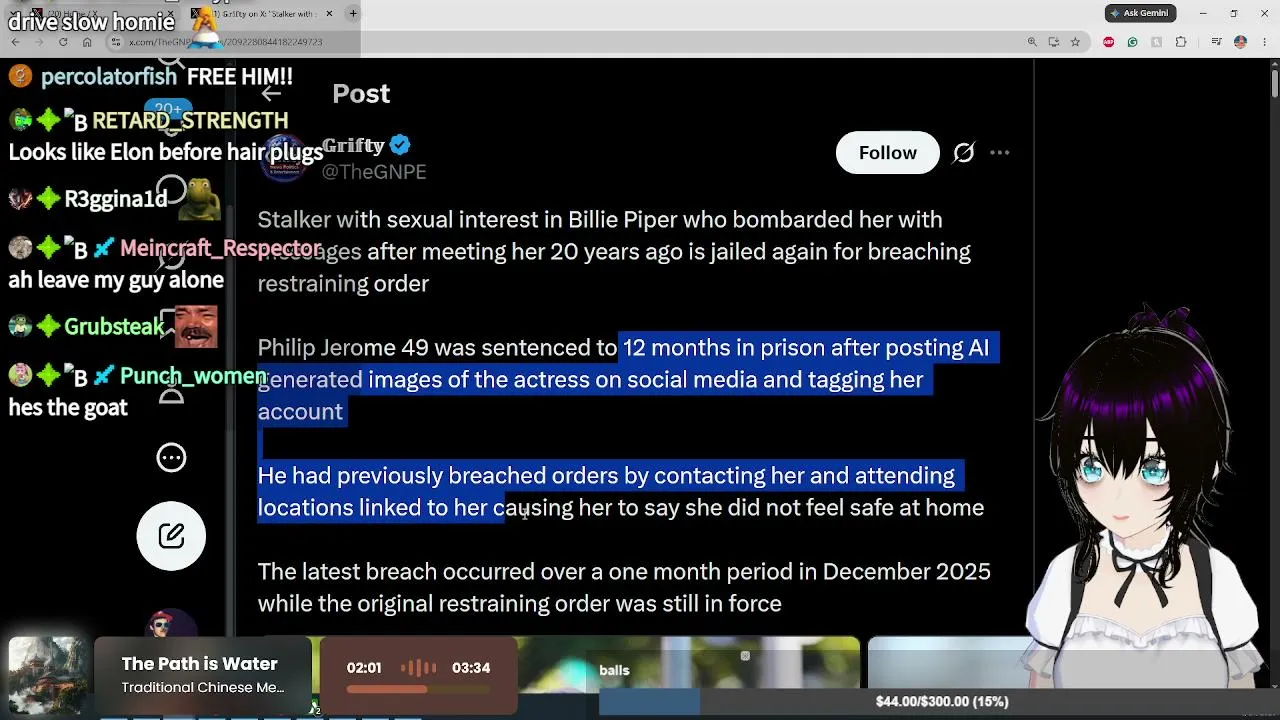
Task: Close the Grifty on X tab
Action: point(329,14)
